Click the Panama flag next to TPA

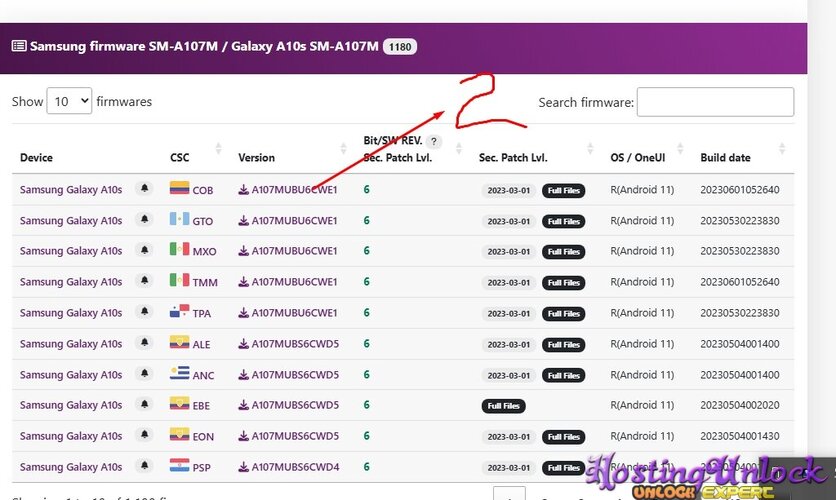[x=180, y=311]
